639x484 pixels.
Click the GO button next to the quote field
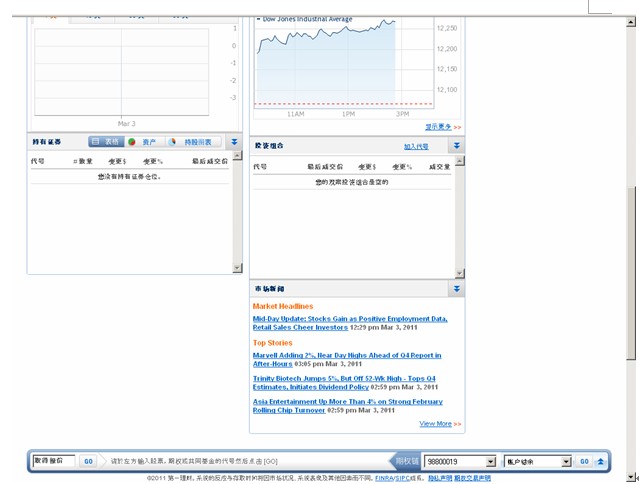[88, 461]
